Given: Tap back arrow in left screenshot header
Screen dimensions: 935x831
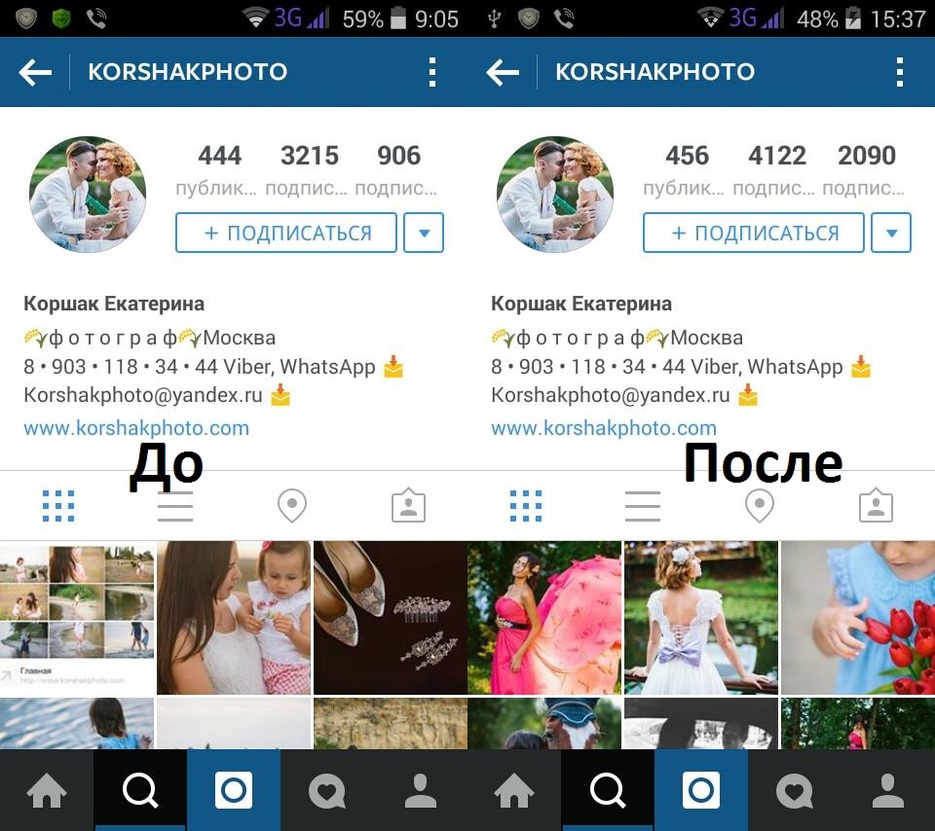Looking at the screenshot, I should [x=35, y=73].
